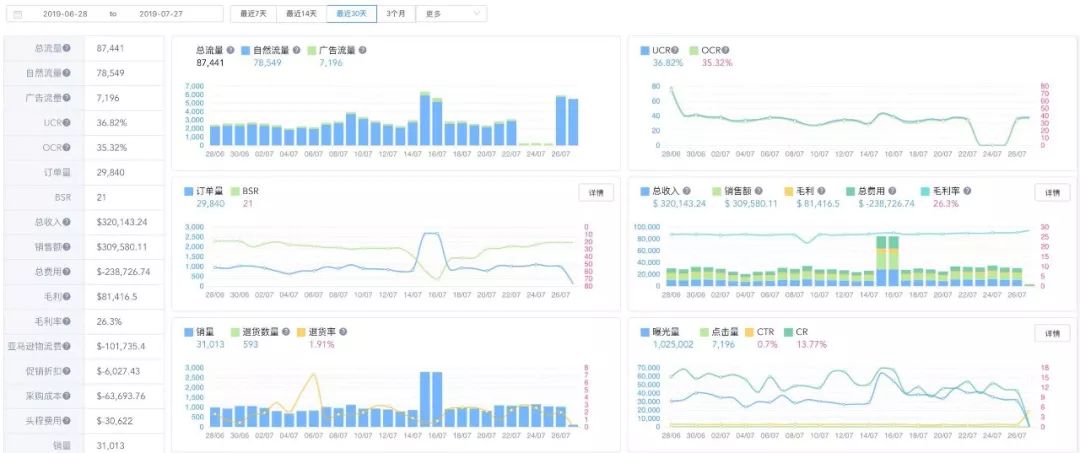Toggle the CR series in the ad chart legend

796,331
